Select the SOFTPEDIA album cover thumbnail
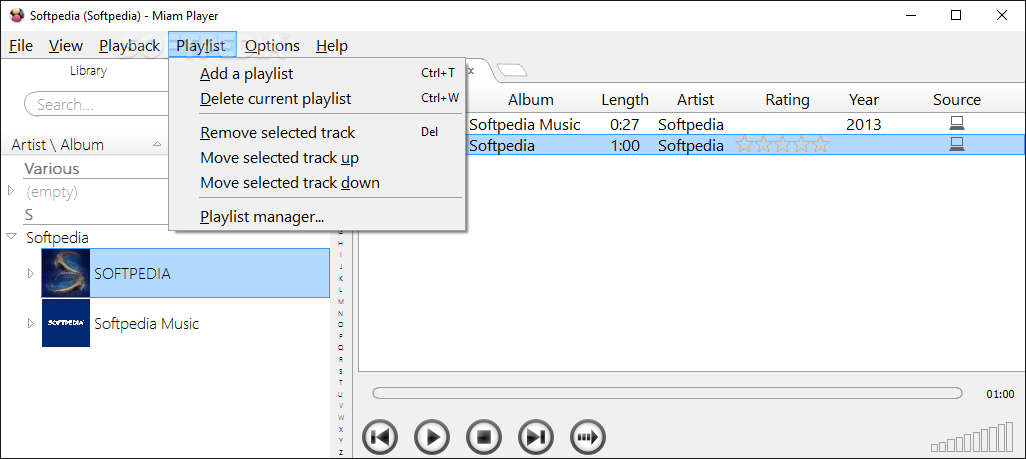 (65, 273)
